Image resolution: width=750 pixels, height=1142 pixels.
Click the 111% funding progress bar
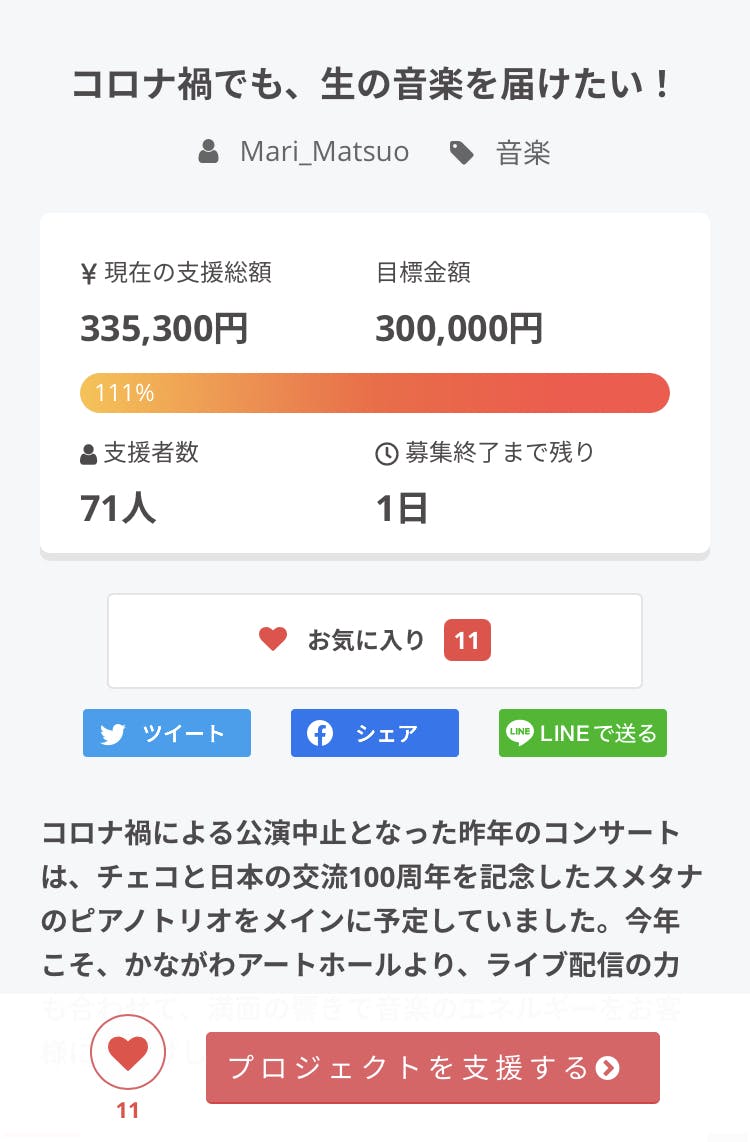375,393
